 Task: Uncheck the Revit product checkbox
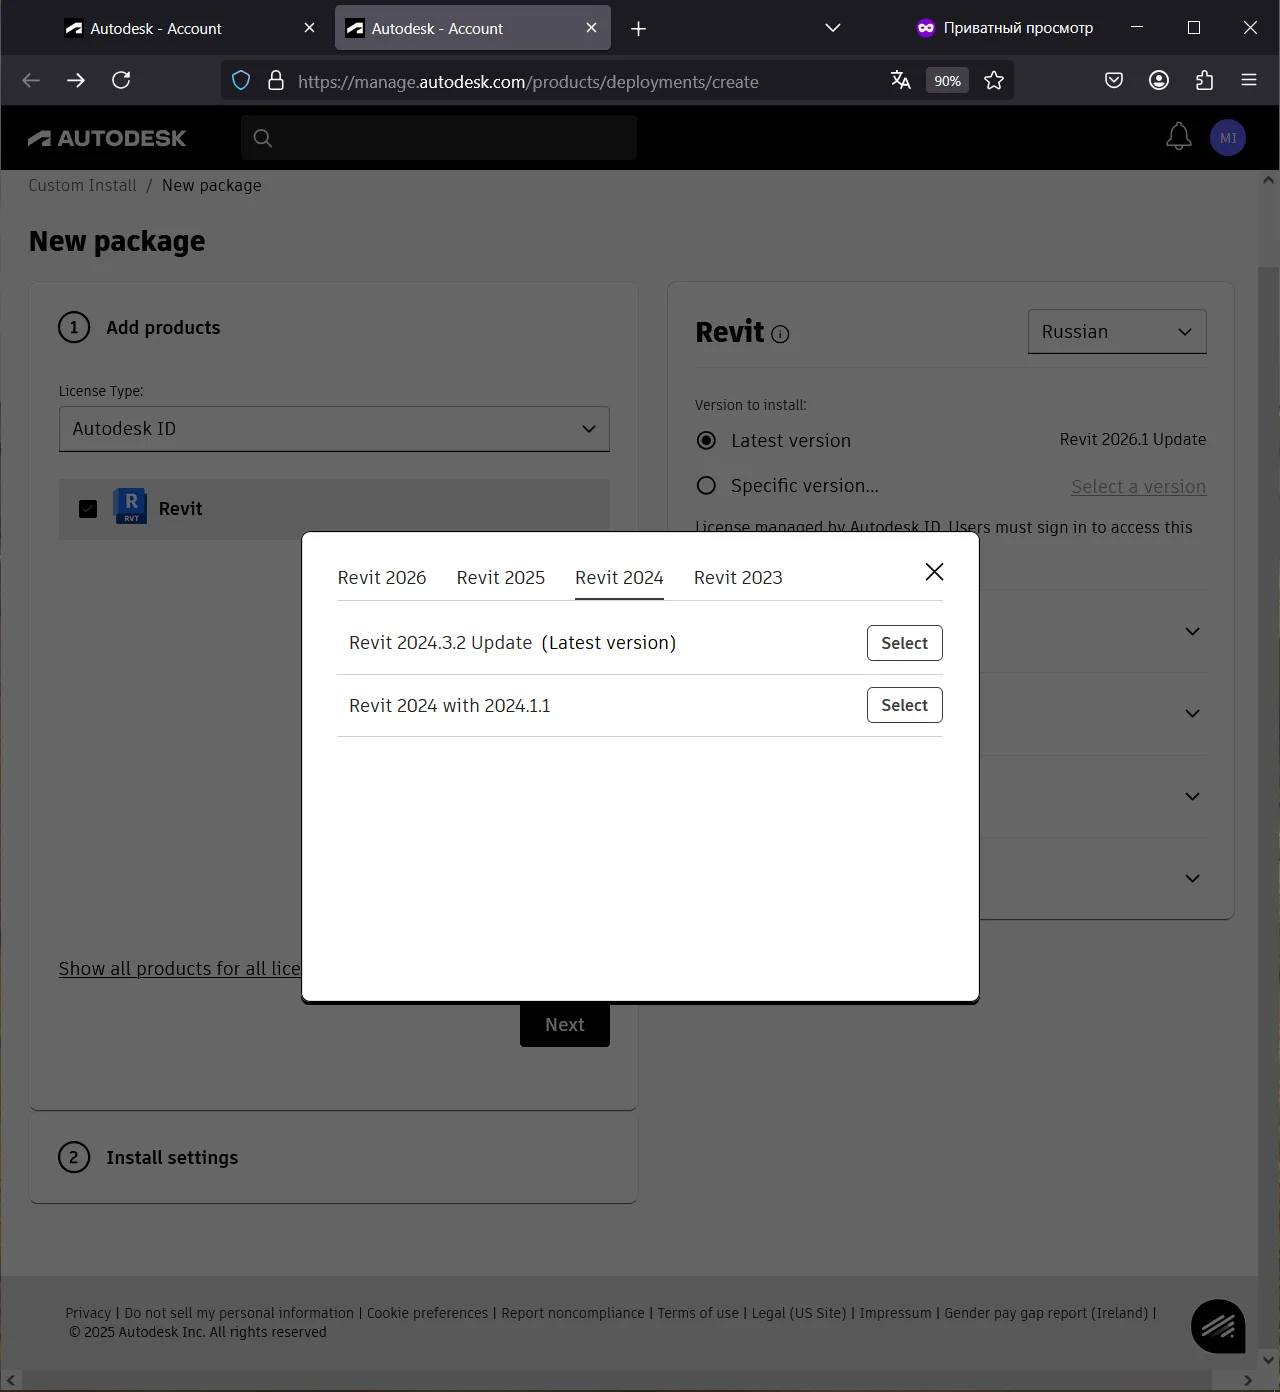coord(88,509)
